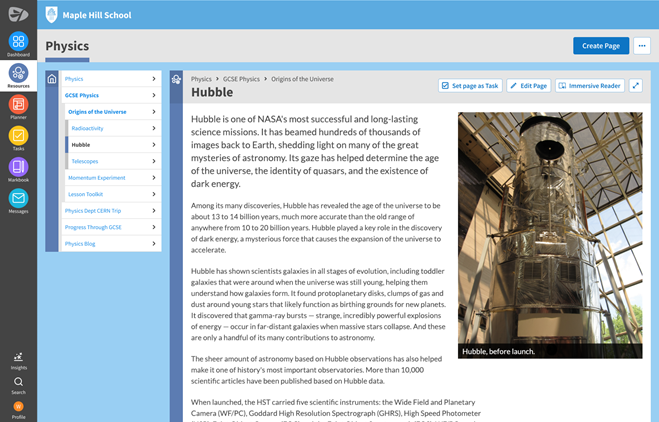
Task: Open the Planner icon
Action: tap(18, 104)
